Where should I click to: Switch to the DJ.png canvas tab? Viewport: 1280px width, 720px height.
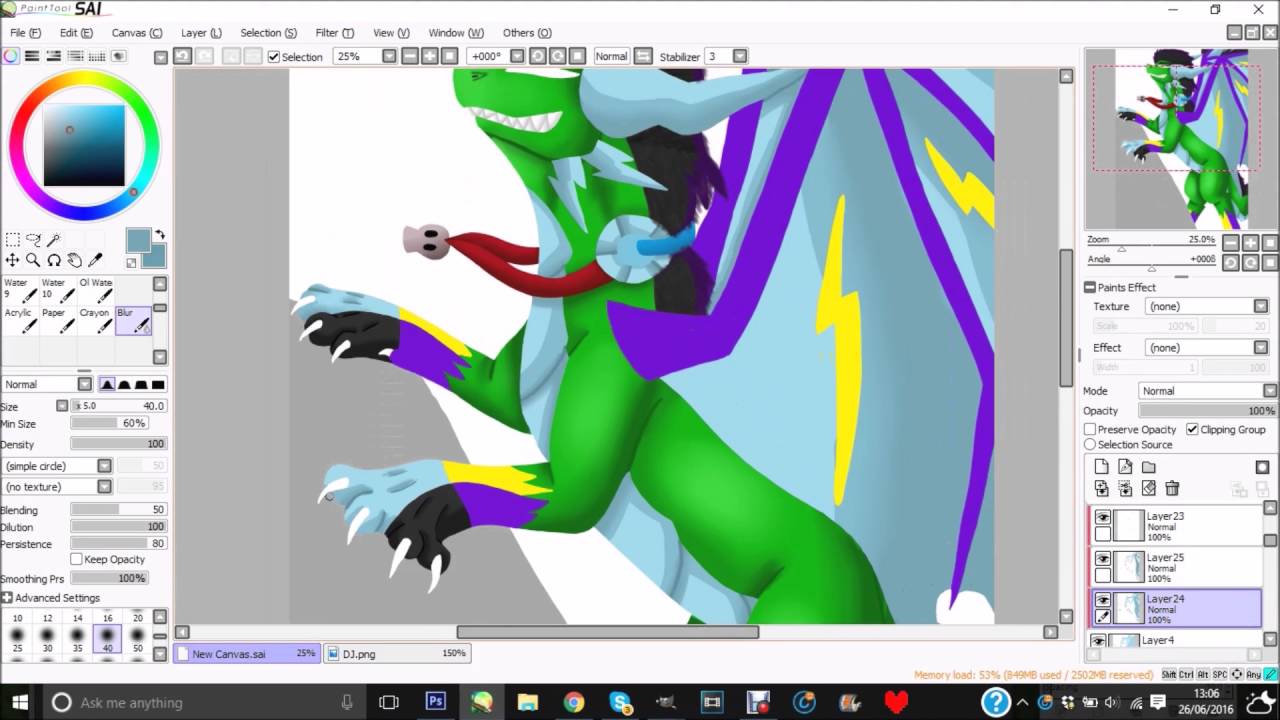(397, 653)
